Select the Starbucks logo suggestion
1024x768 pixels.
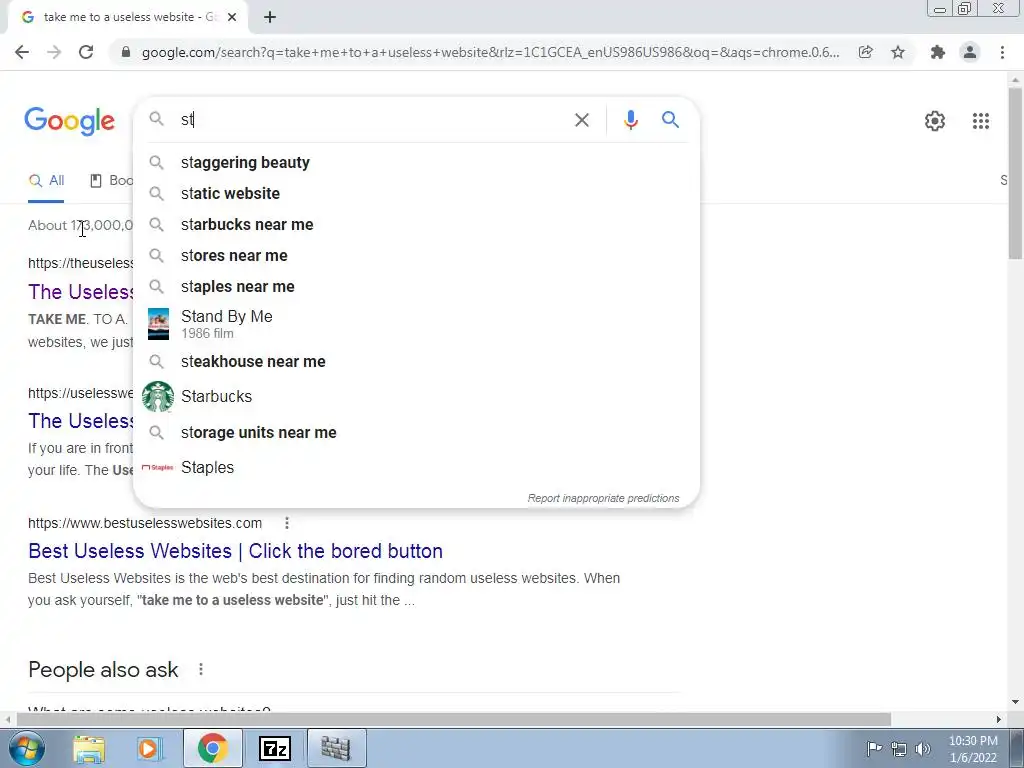tap(157, 396)
